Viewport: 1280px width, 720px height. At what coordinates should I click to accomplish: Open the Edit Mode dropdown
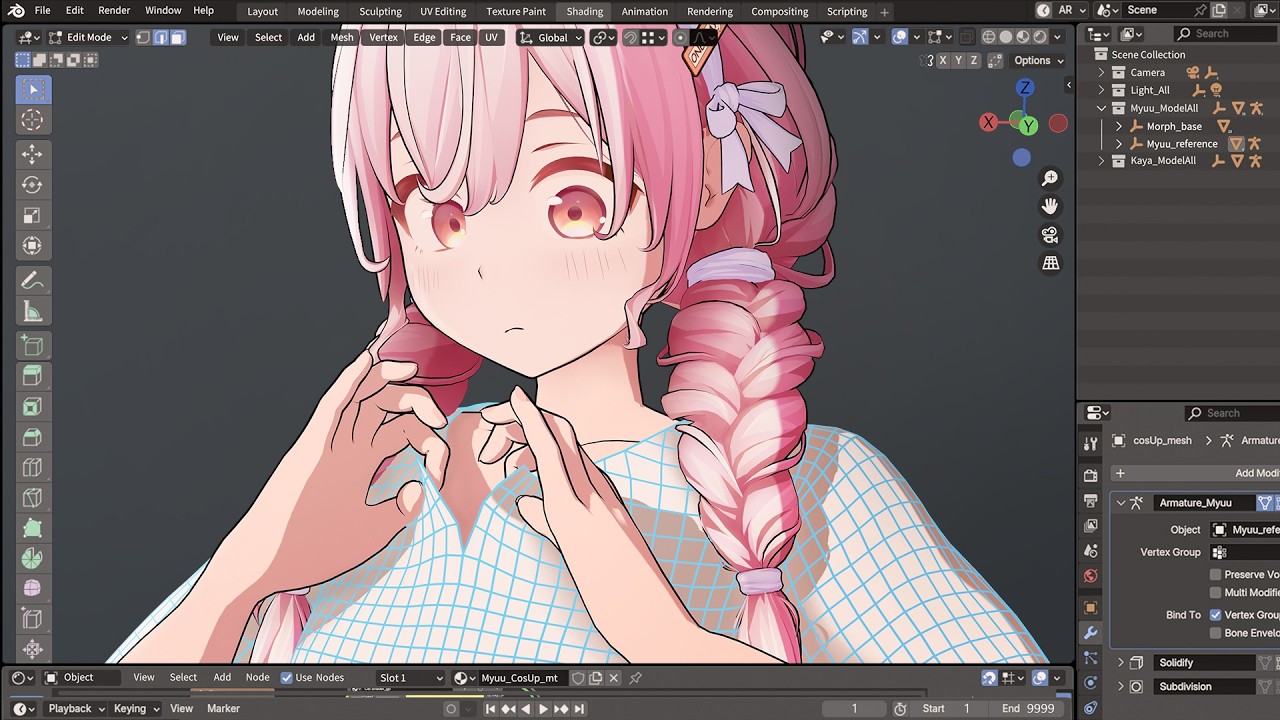pos(88,37)
